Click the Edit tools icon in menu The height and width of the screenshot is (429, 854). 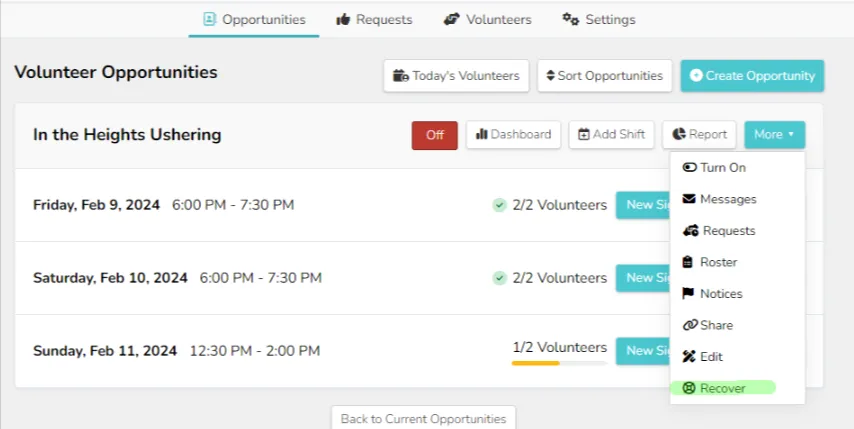pos(689,357)
